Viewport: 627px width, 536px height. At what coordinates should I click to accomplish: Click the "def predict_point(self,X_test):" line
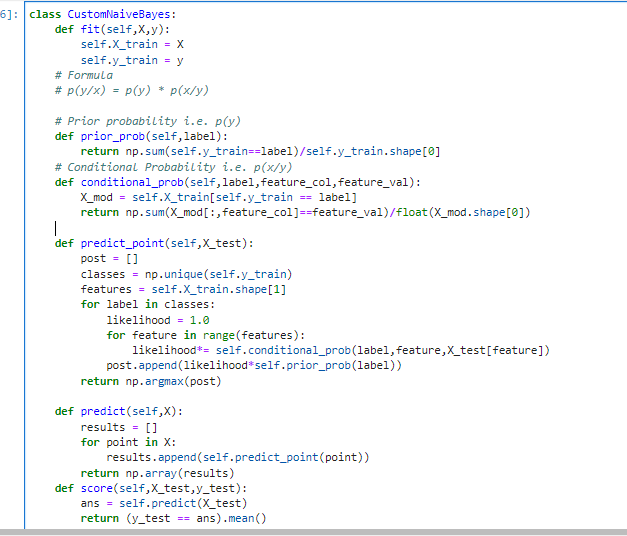(154, 244)
